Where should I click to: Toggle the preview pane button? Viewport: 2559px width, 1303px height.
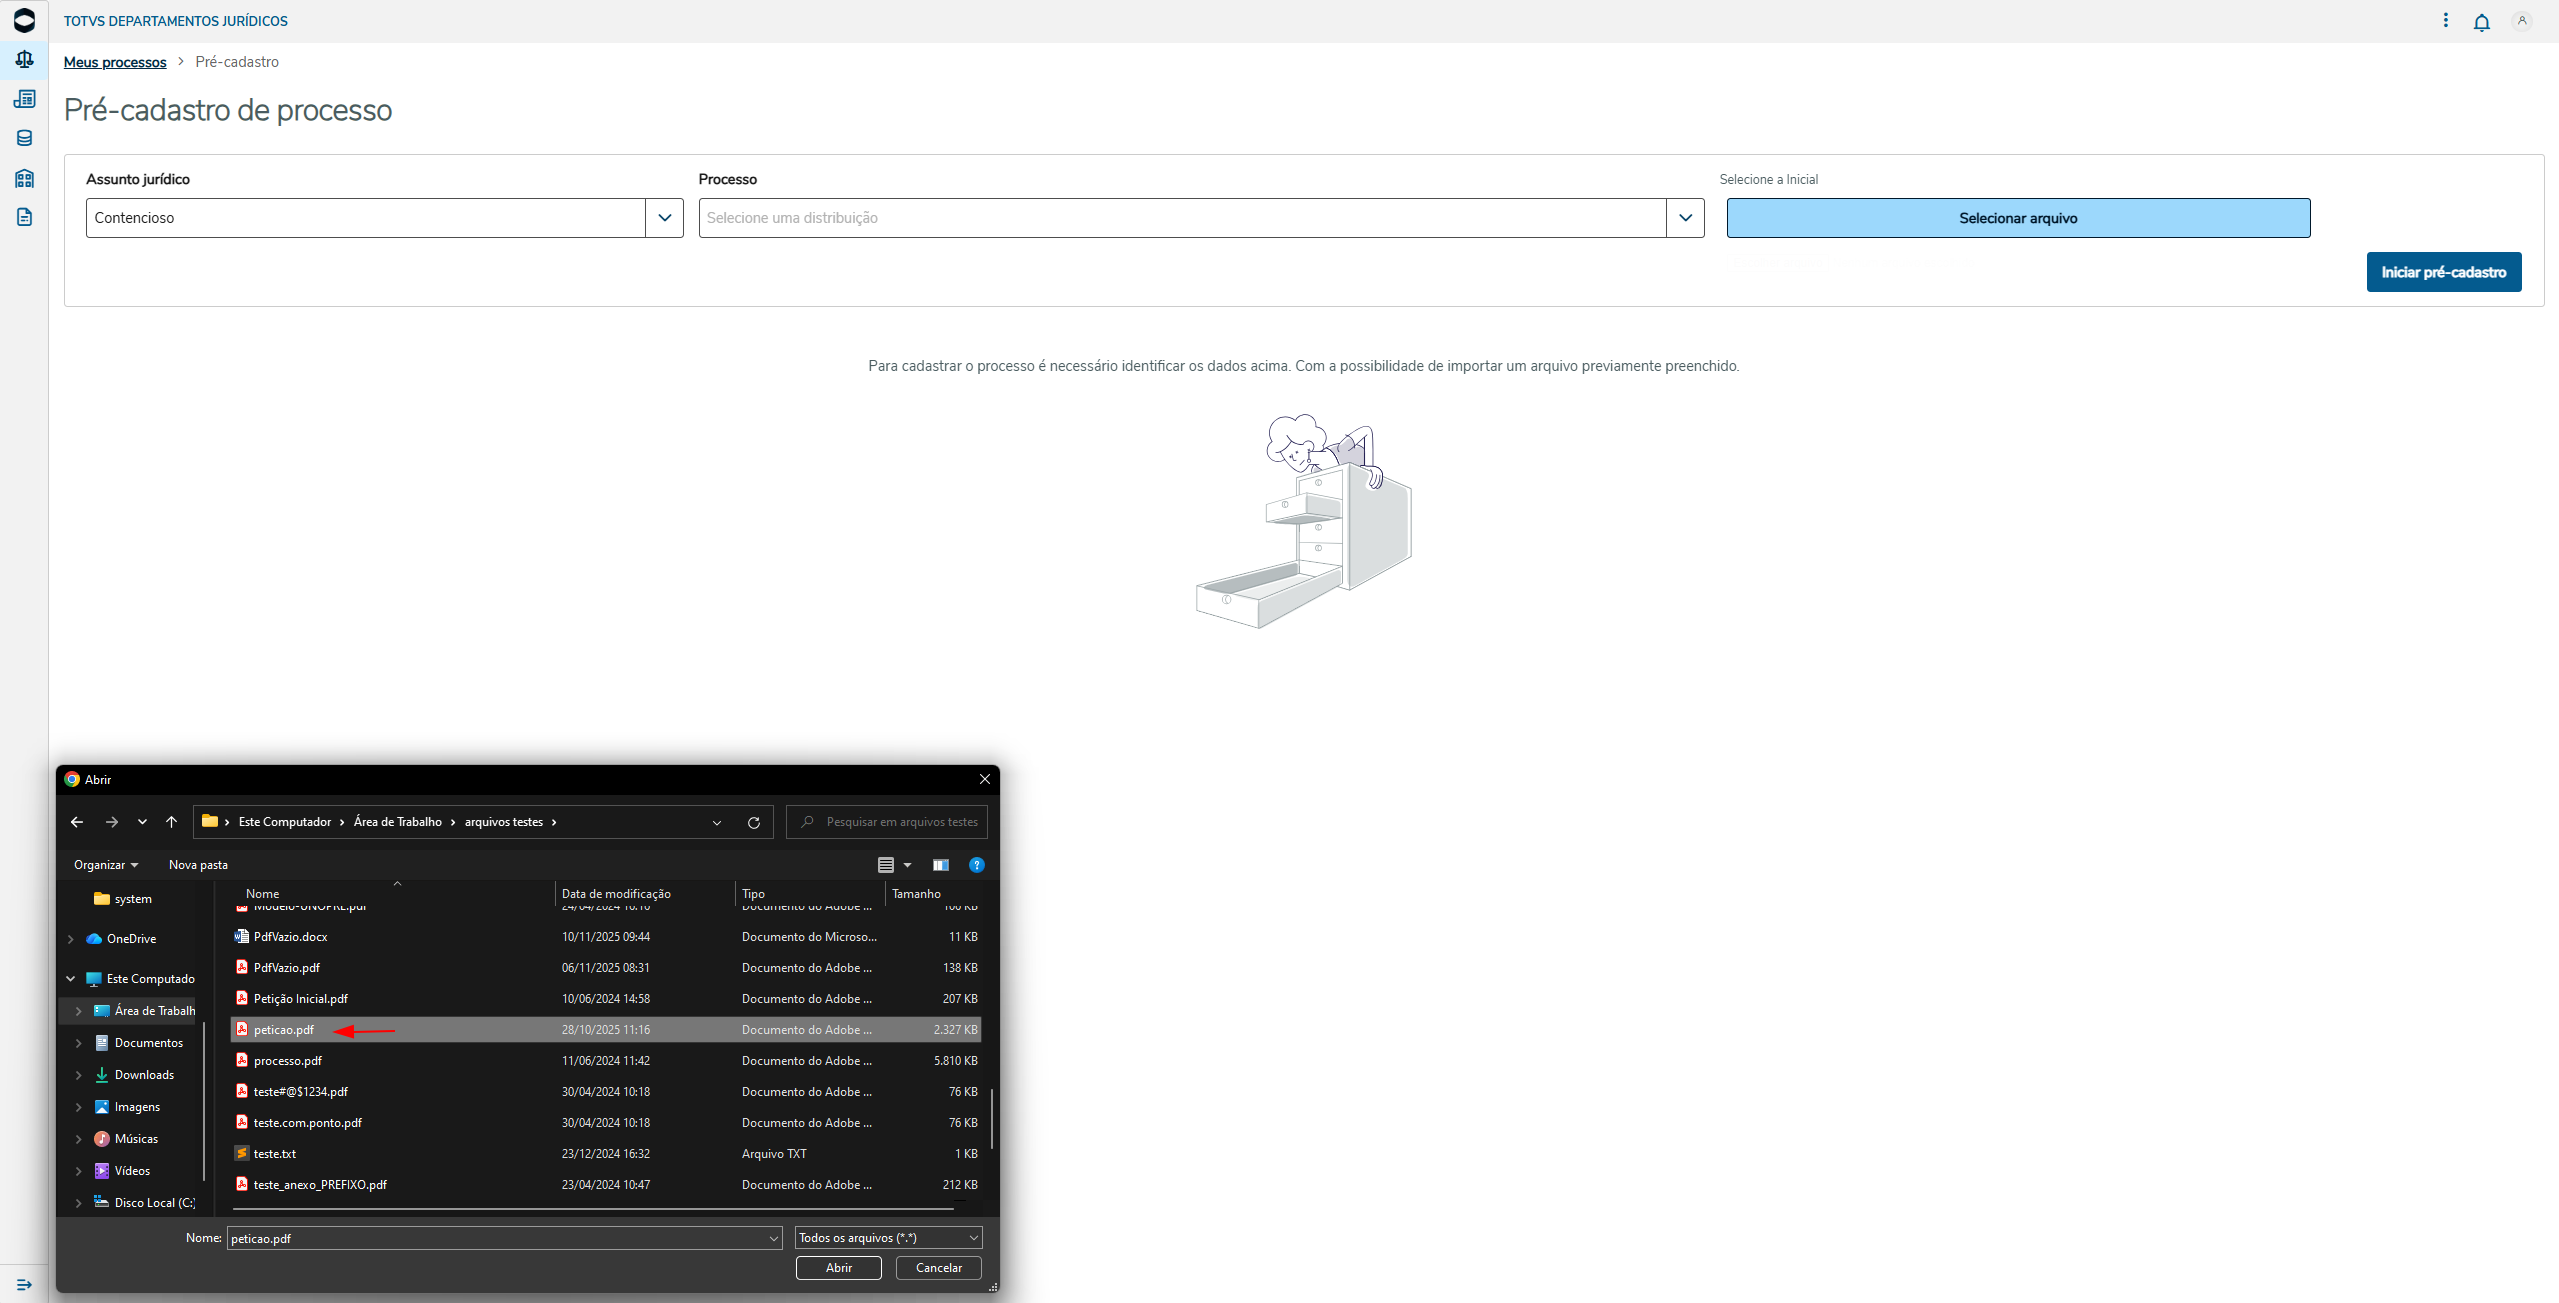click(940, 865)
